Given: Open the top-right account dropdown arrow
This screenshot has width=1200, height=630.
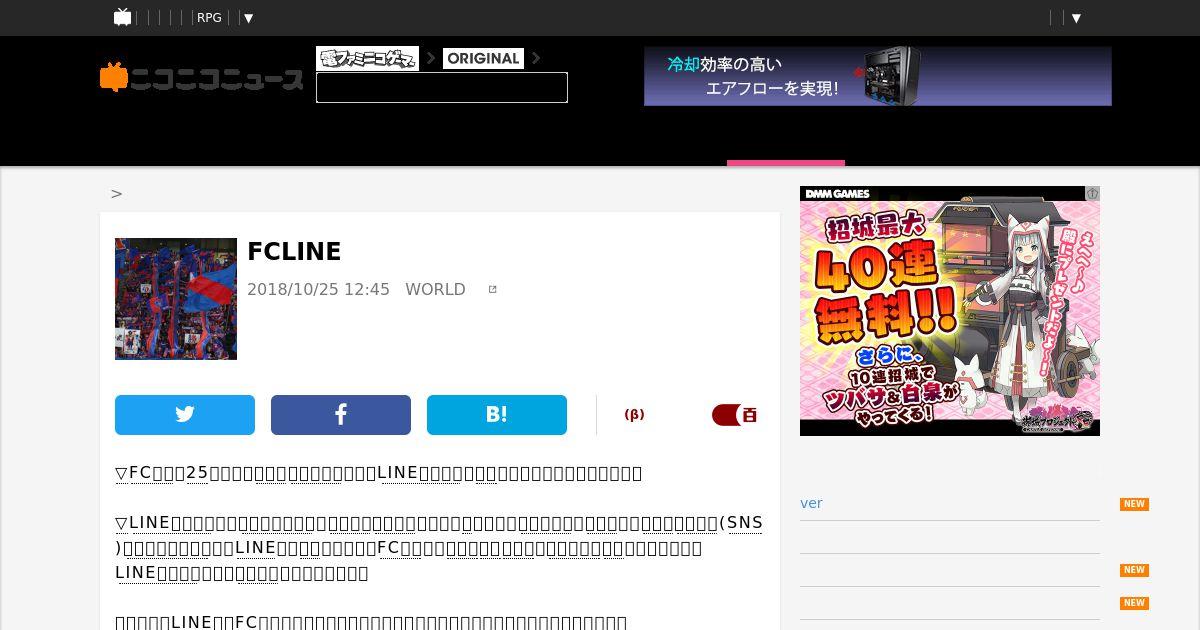Looking at the screenshot, I should pyautogui.click(x=1077, y=18).
